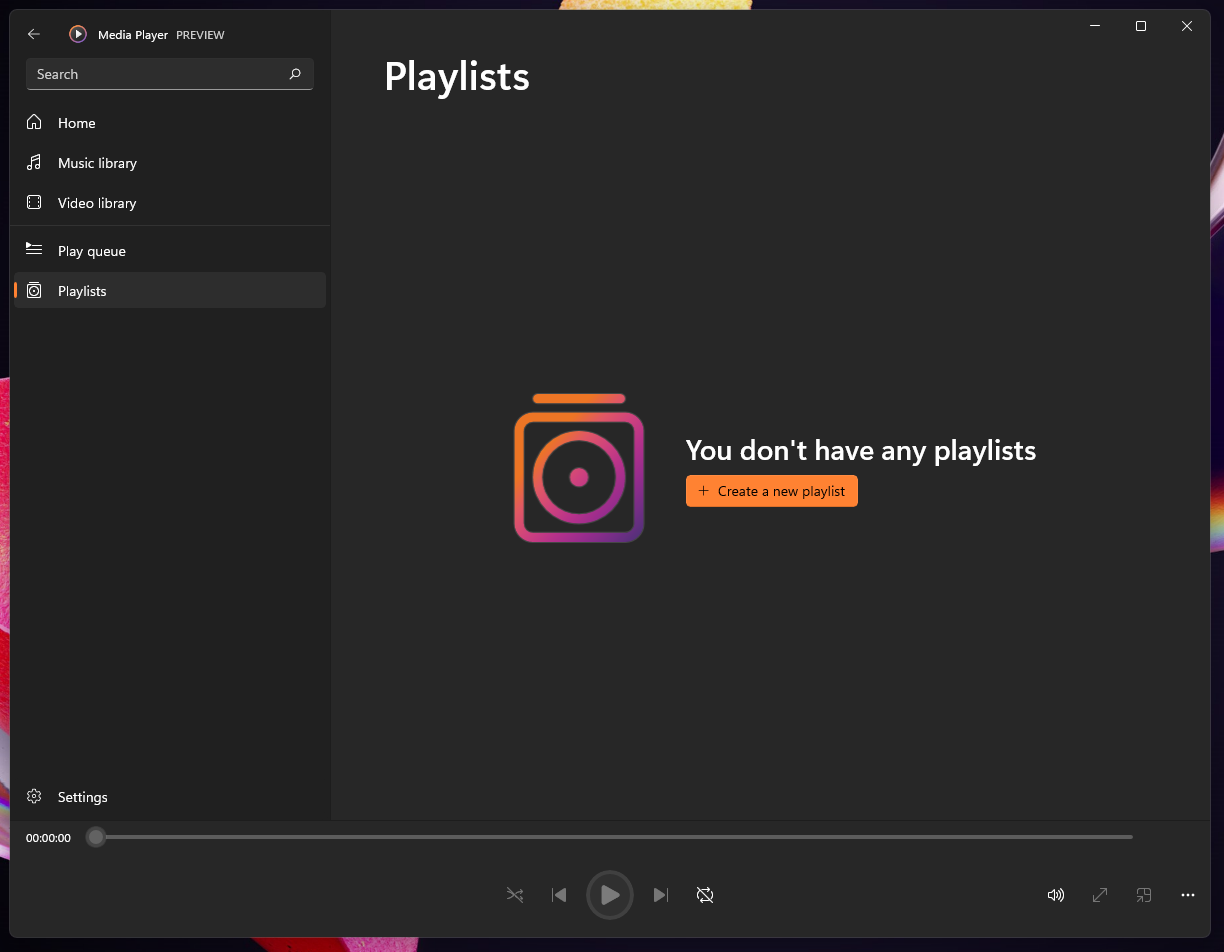The image size is (1224, 952).
Task: Click the Video library film icon
Action: pos(34,202)
